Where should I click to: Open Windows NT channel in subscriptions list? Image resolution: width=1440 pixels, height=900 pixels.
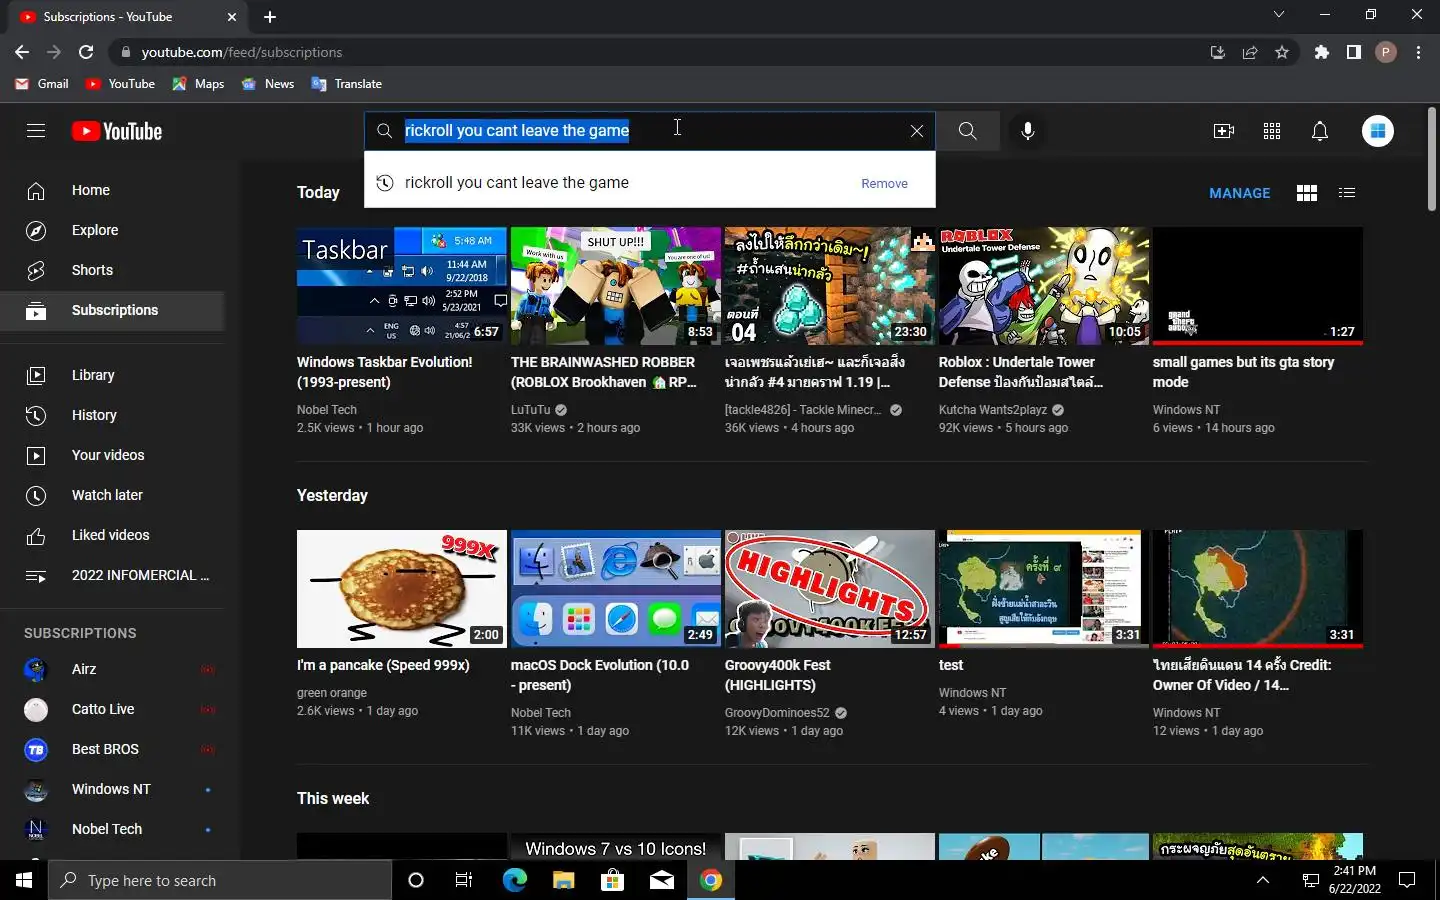[112, 789]
